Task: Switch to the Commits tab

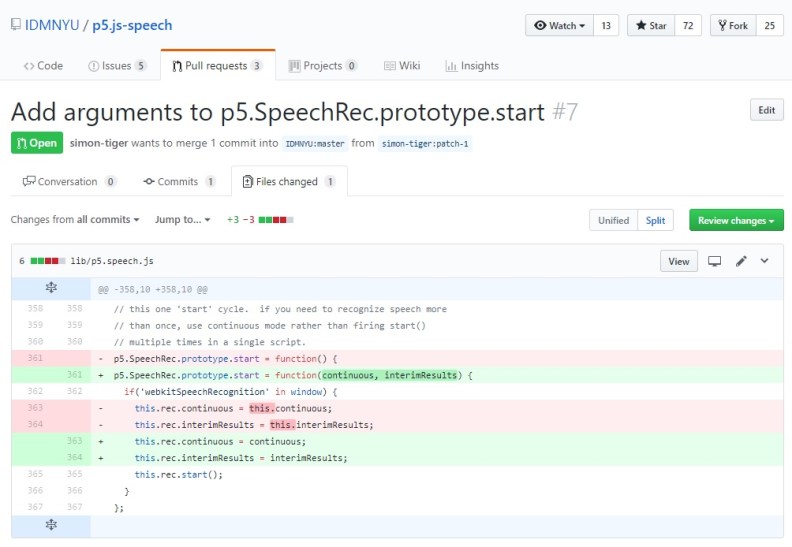Action: (179, 181)
